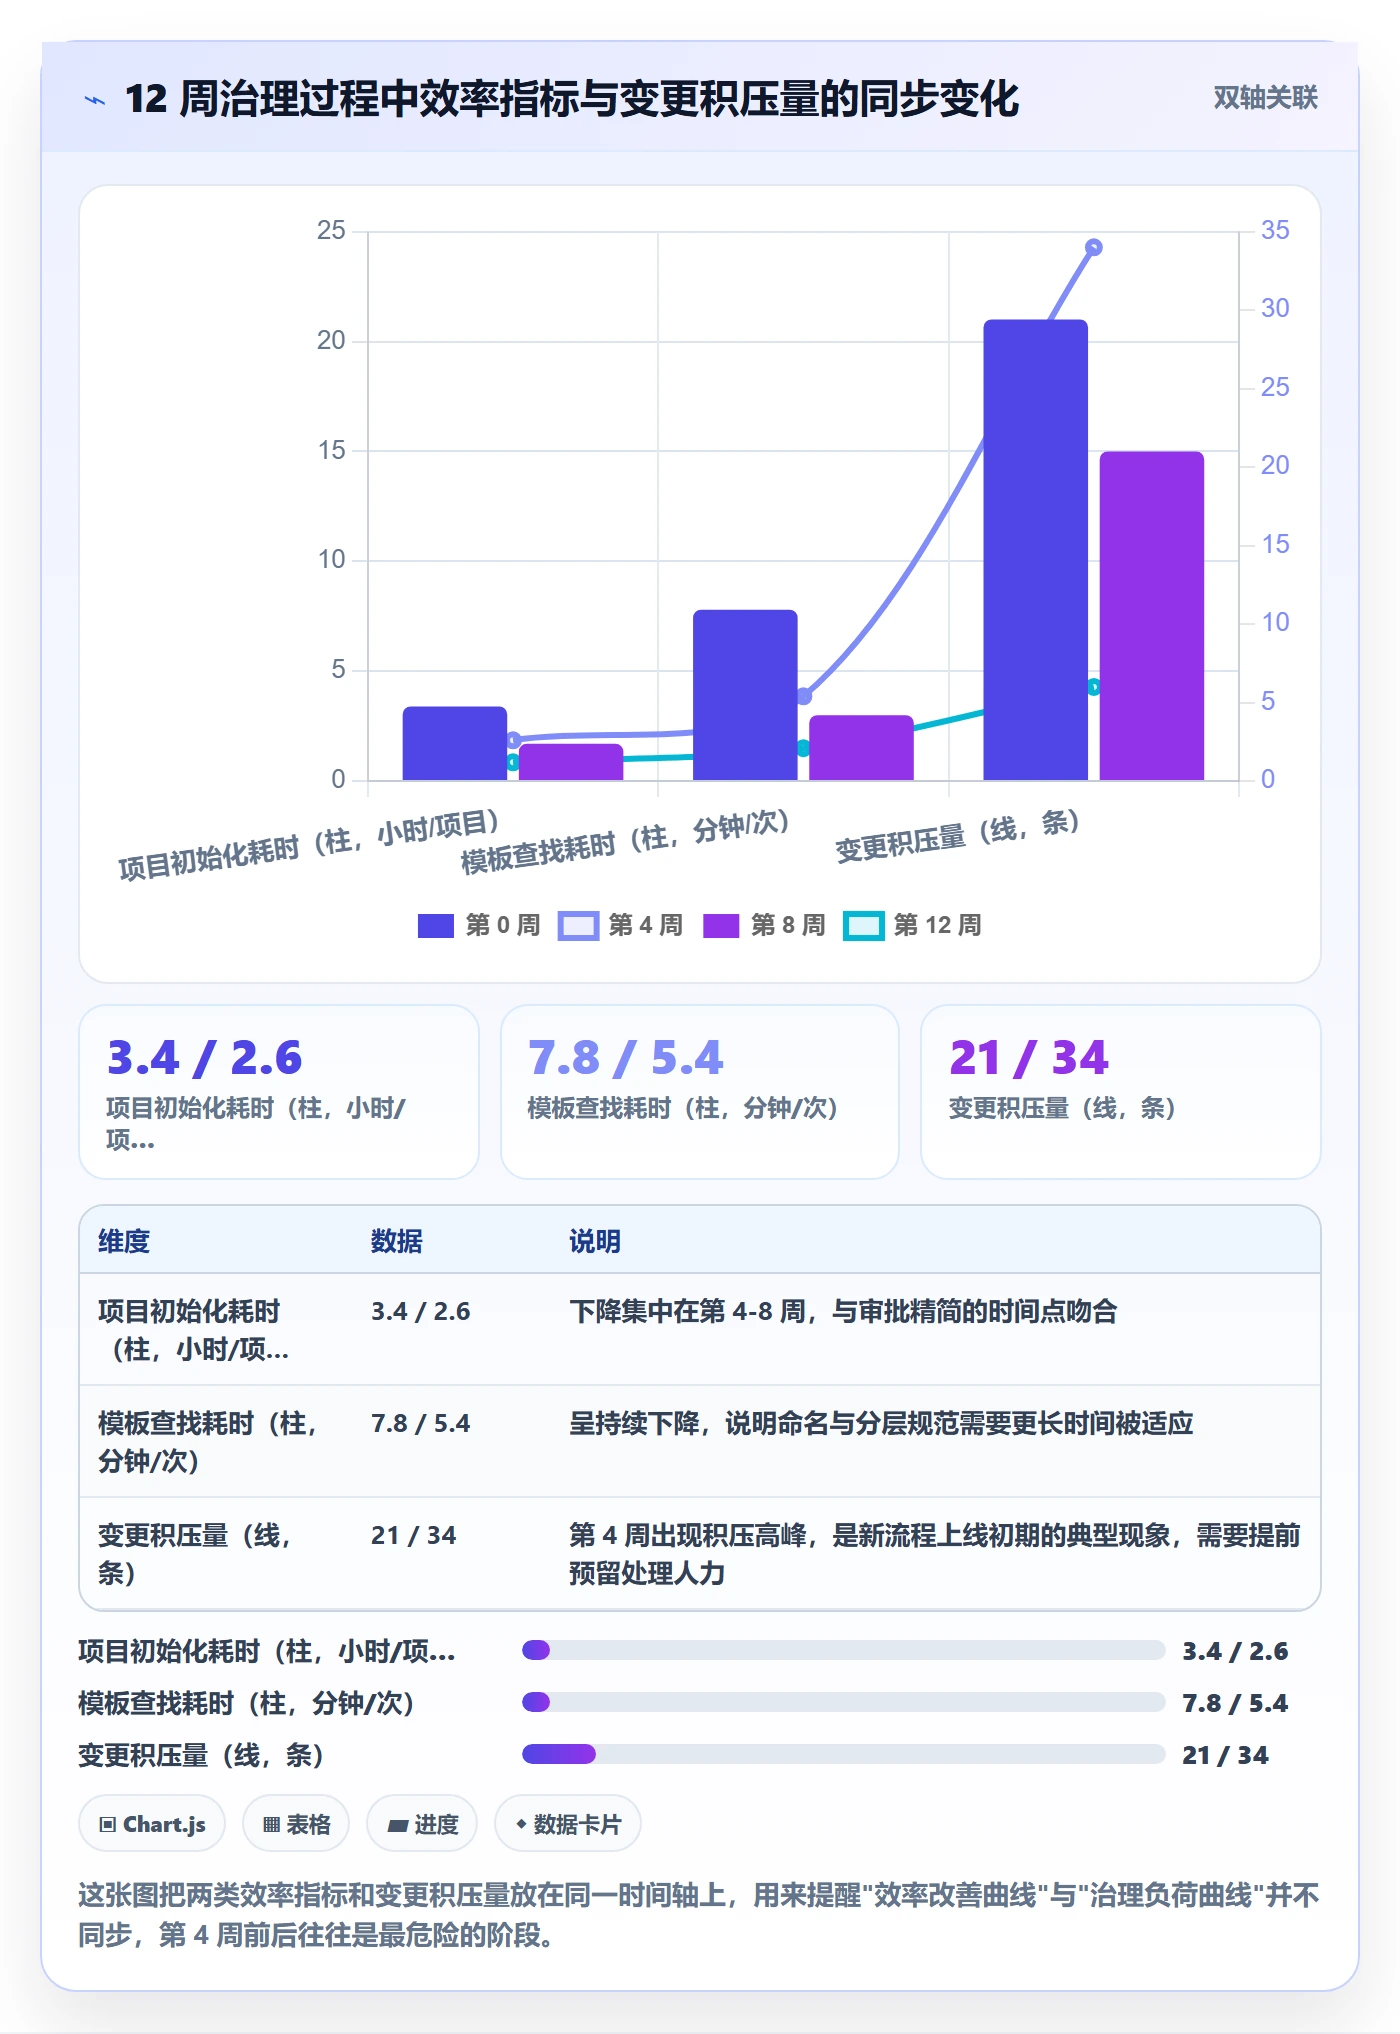Click the tallest 第 0 周 bar under 变更积压量
The height and width of the screenshot is (2034, 1400).
click(1035, 550)
